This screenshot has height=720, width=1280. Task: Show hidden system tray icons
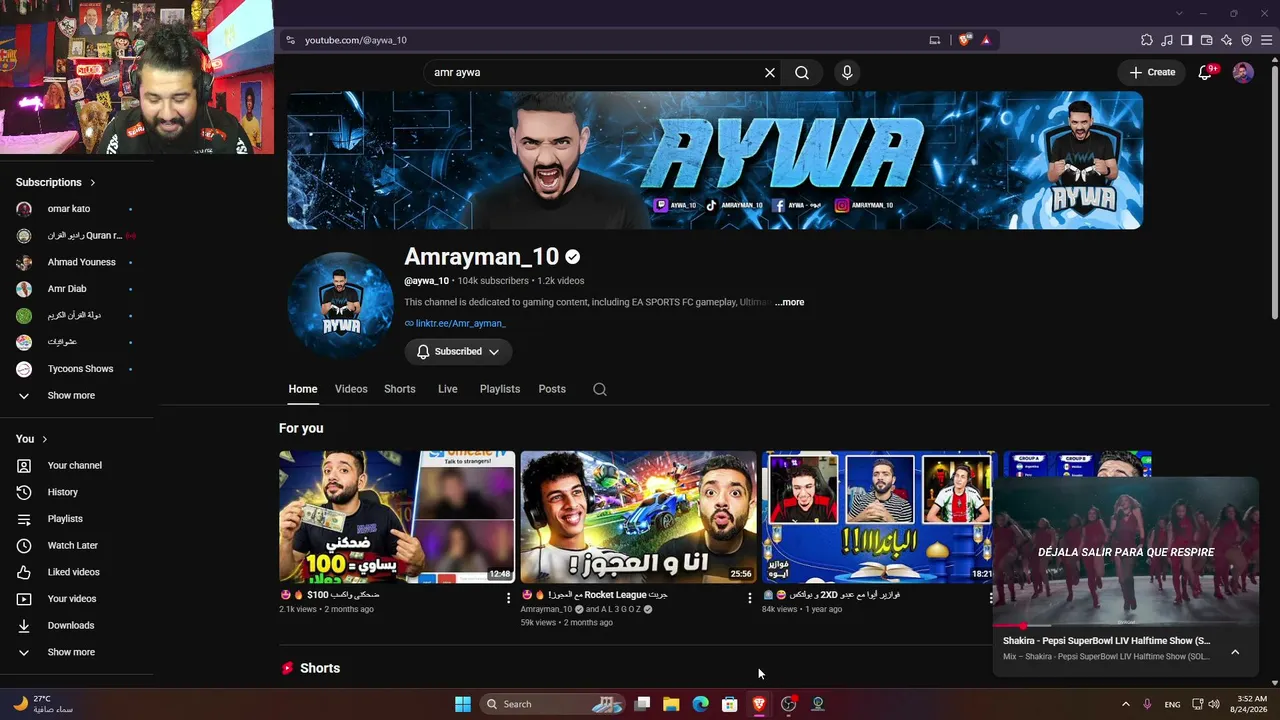1125,704
